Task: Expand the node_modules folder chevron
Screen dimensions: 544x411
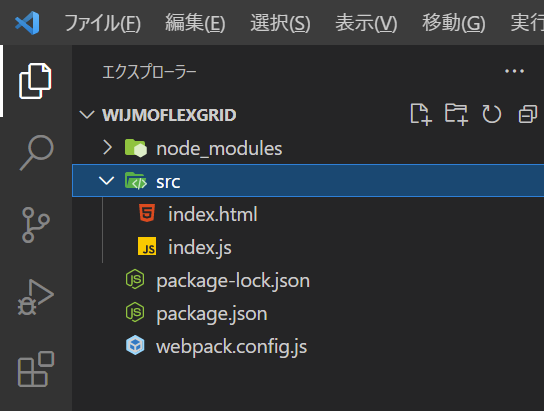Action: click(x=108, y=148)
